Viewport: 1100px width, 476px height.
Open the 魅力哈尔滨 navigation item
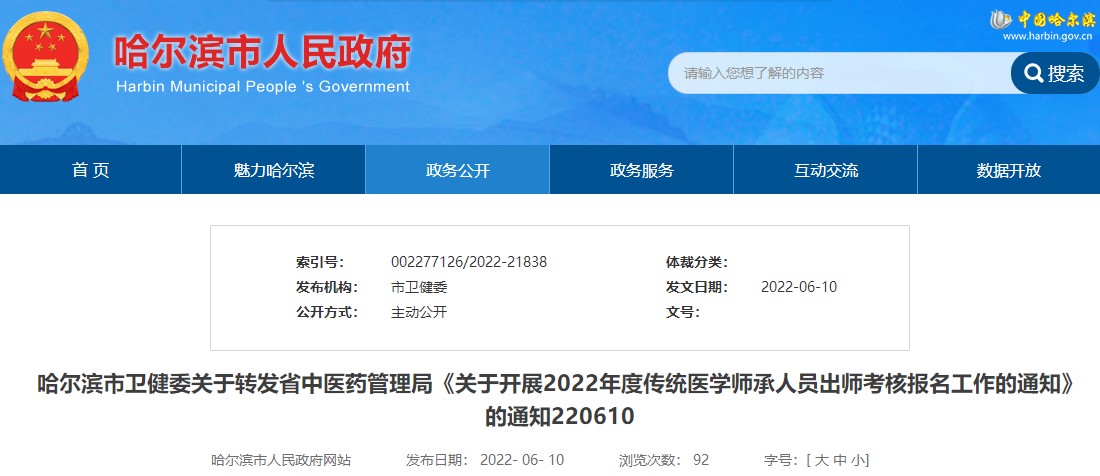273,170
